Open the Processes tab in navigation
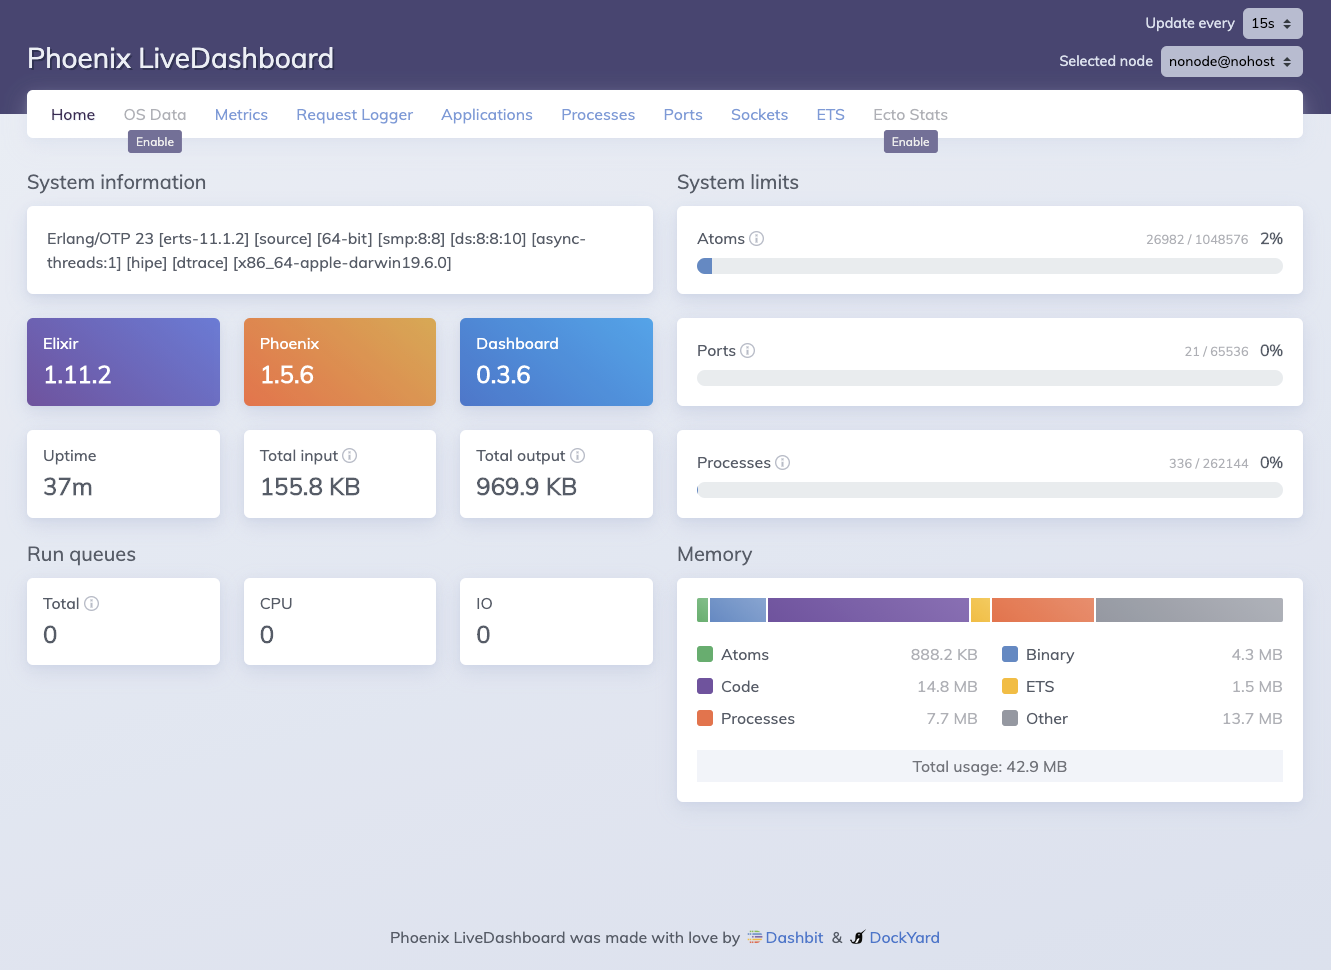1331x970 pixels. click(x=598, y=115)
